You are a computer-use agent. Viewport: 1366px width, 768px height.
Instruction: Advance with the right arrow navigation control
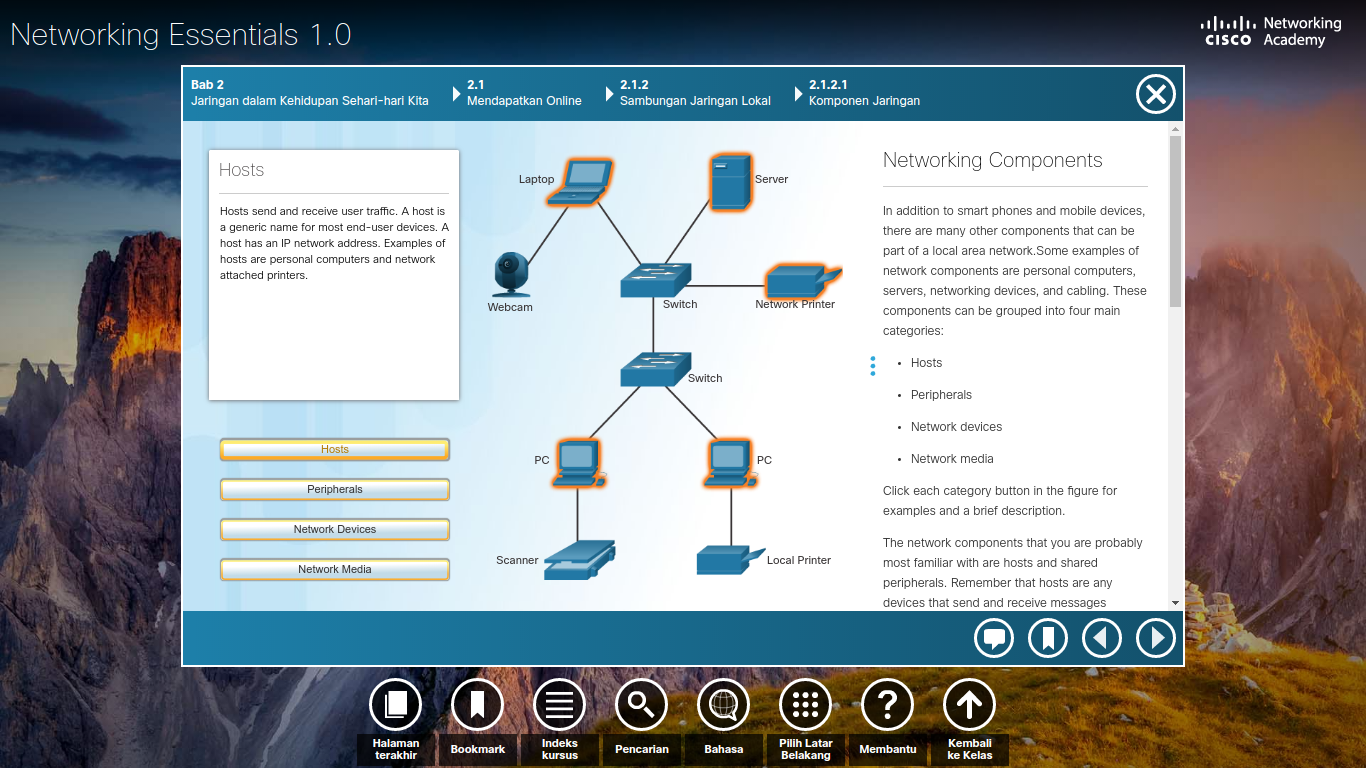pyautogui.click(x=1156, y=637)
